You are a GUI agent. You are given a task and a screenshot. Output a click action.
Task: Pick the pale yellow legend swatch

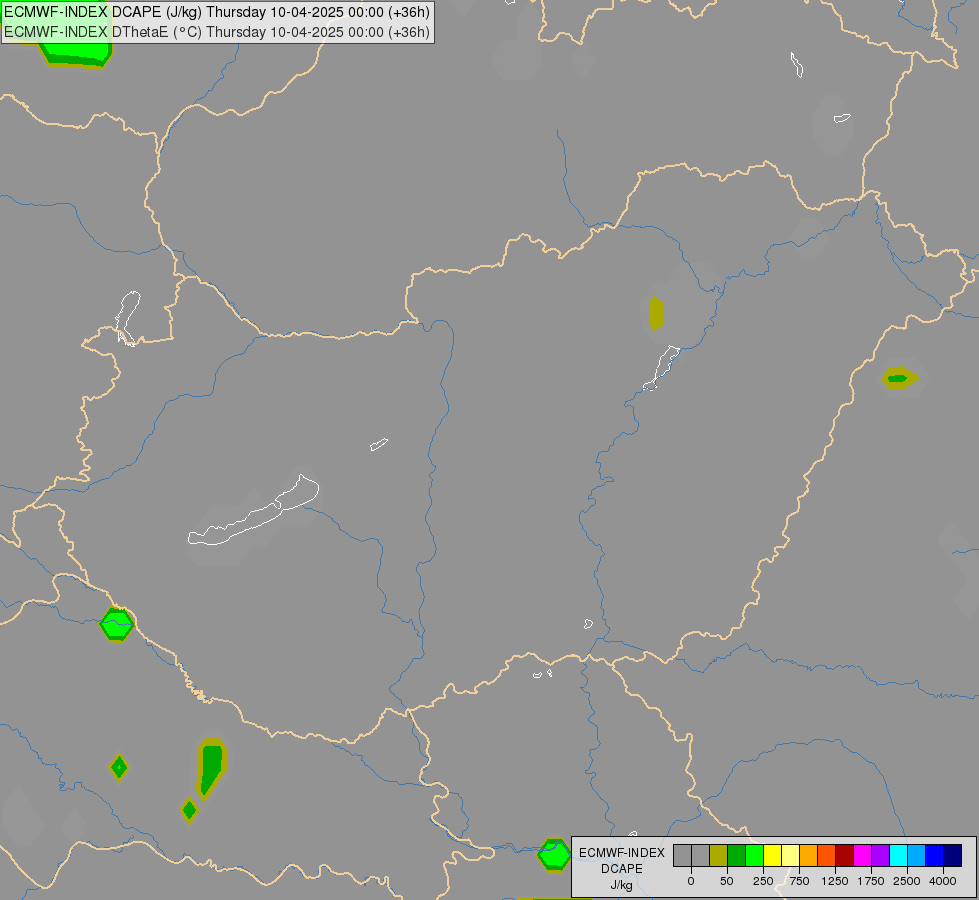pyautogui.click(x=791, y=855)
